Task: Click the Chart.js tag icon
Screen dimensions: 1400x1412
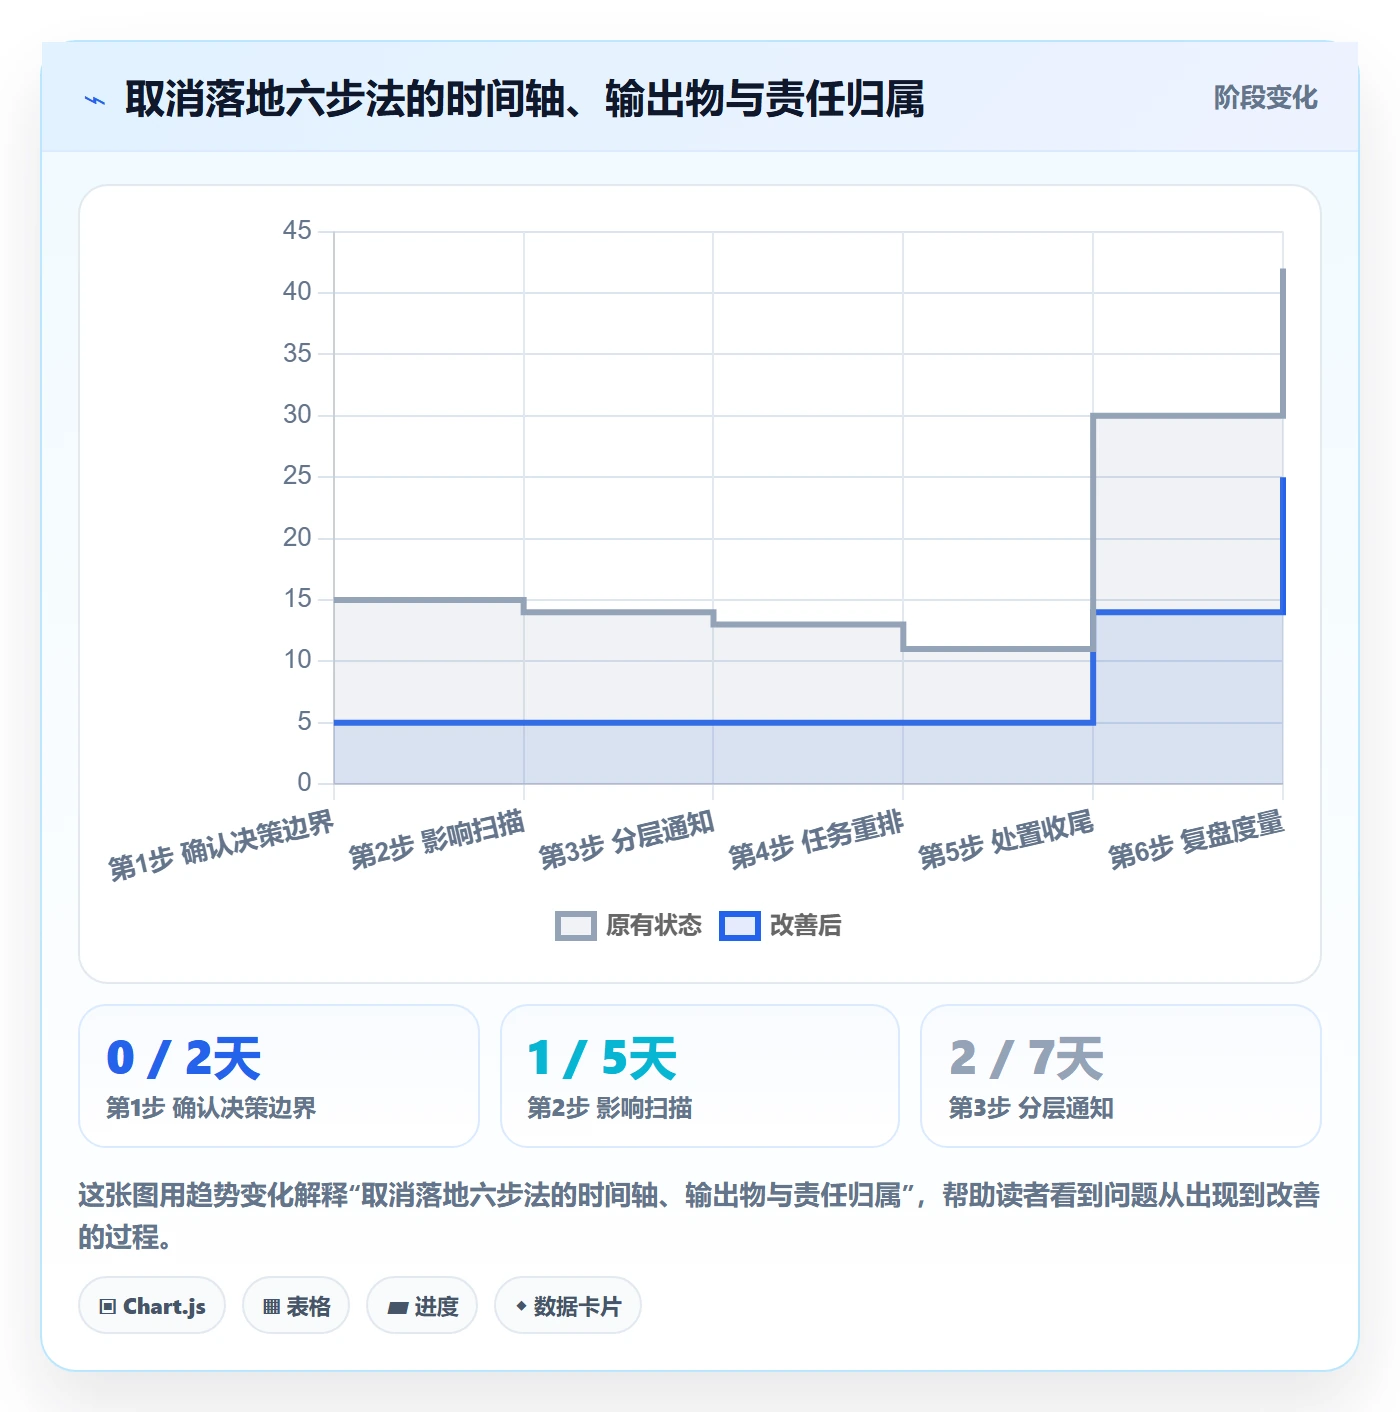Action: [x=108, y=1307]
